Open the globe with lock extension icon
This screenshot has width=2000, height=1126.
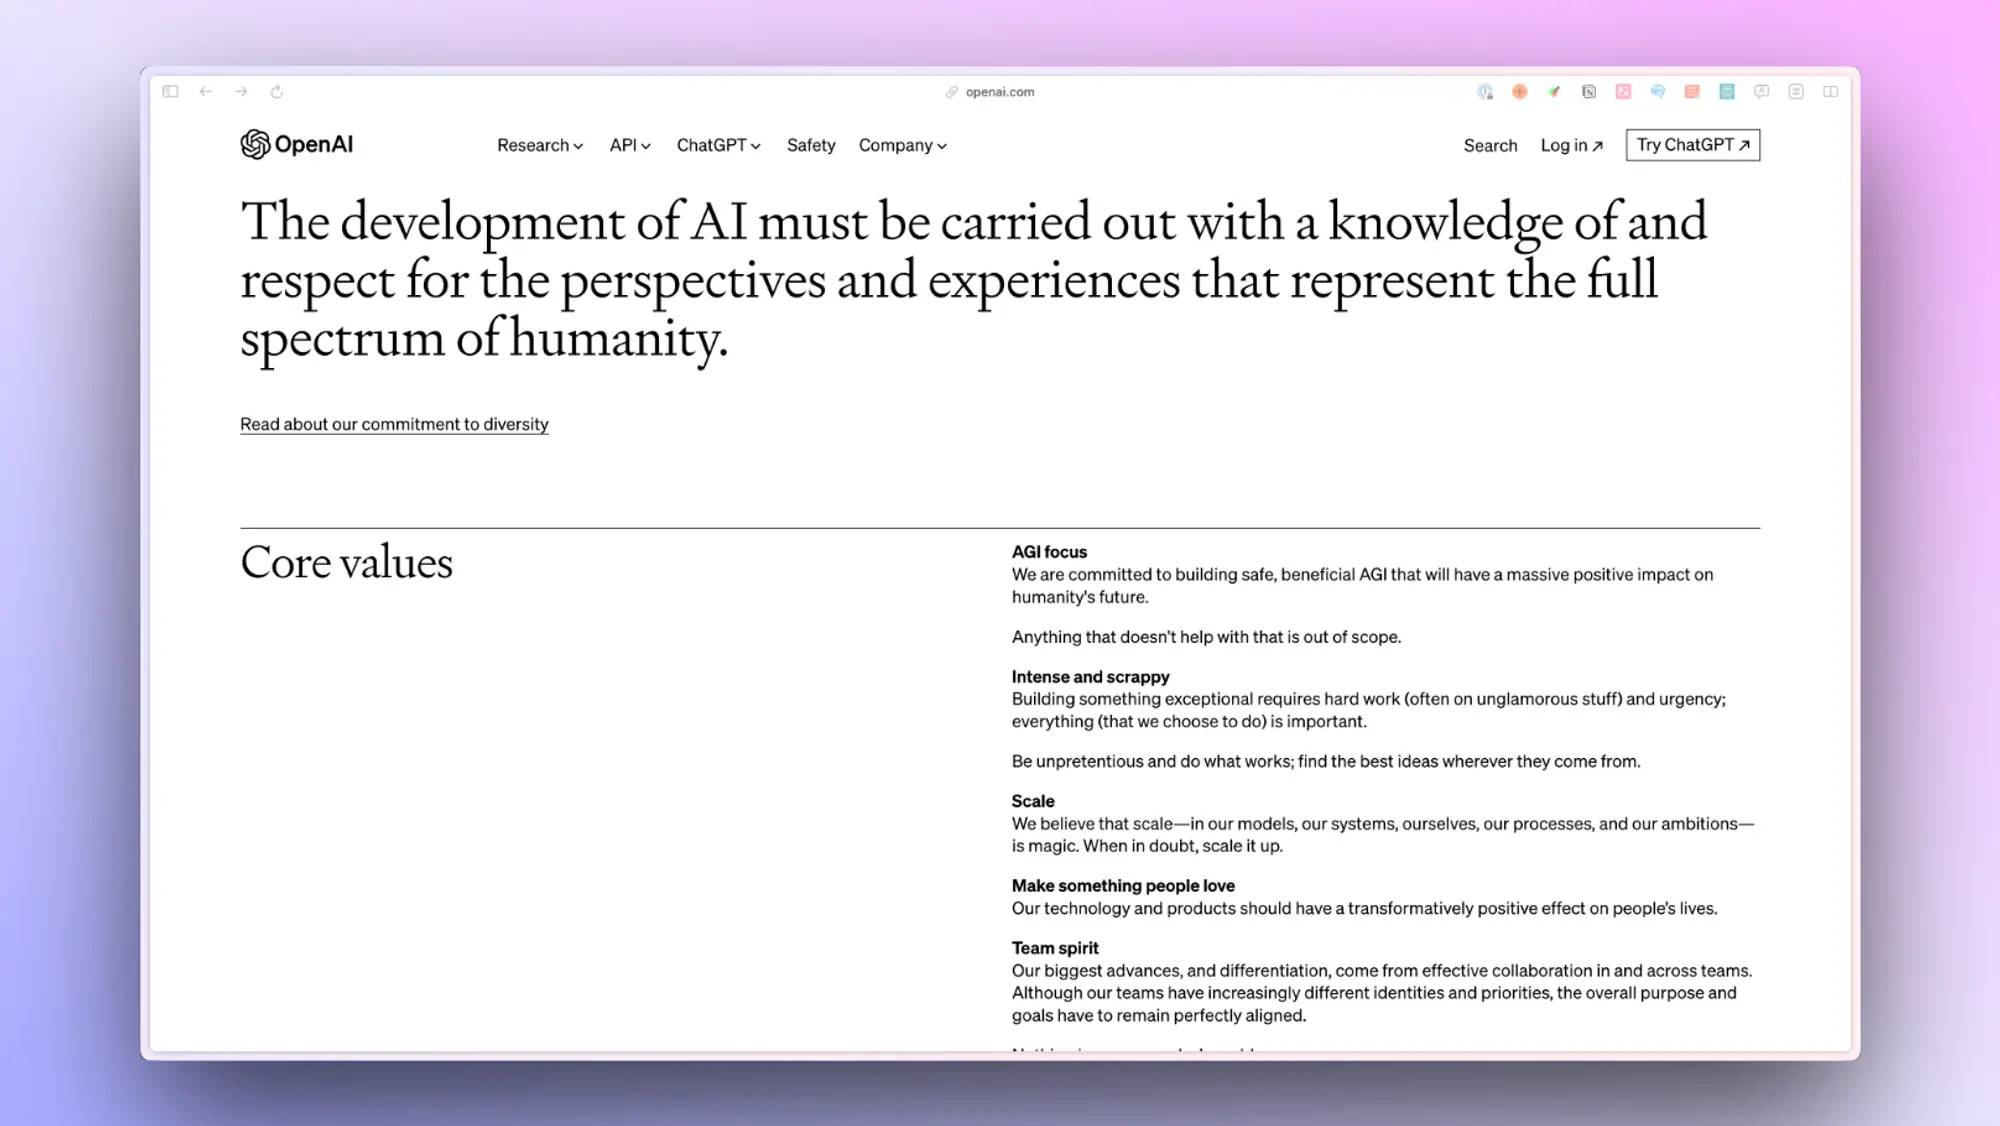(1485, 92)
